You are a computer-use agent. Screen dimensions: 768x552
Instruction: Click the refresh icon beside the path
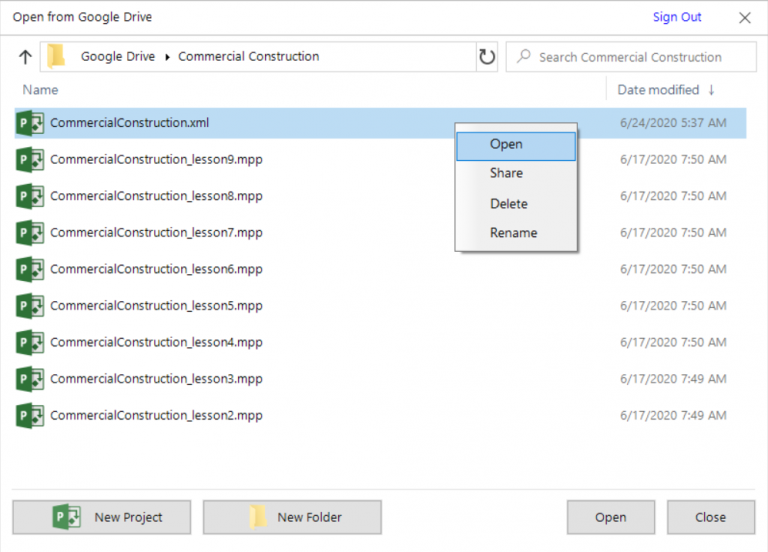[x=487, y=57]
